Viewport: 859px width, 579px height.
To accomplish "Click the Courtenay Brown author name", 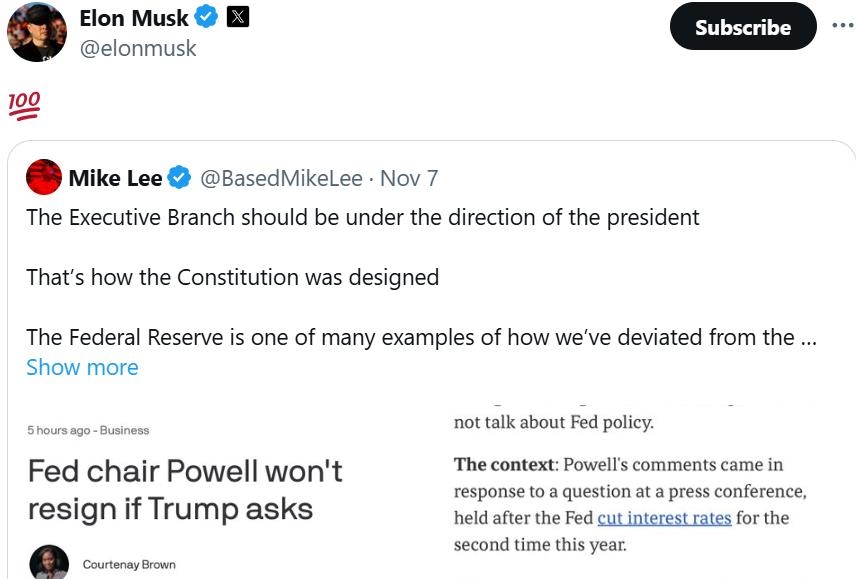I will point(129,565).
